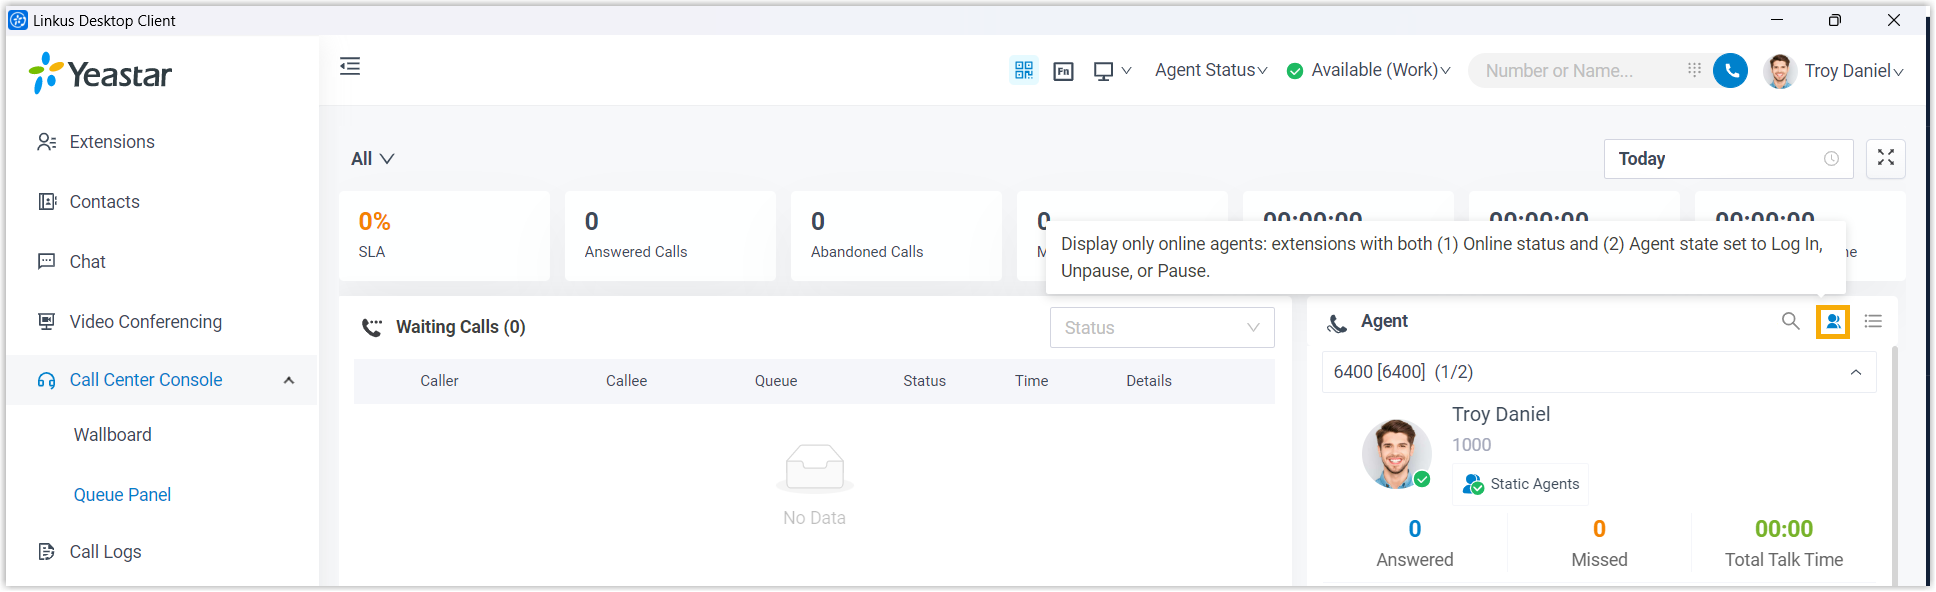The width and height of the screenshot is (1936, 592).
Task: Open the Extensions section
Action: (x=111, y=142)
